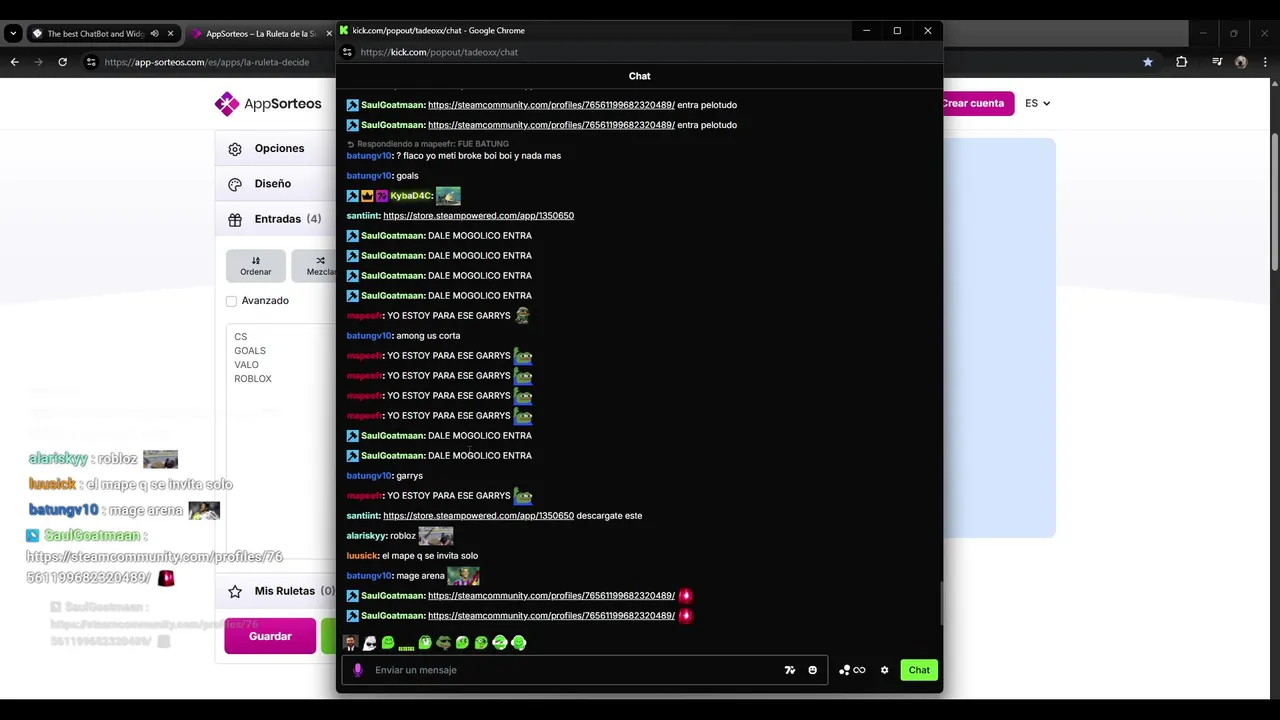Click the purple microphone icon in message box

358,670
